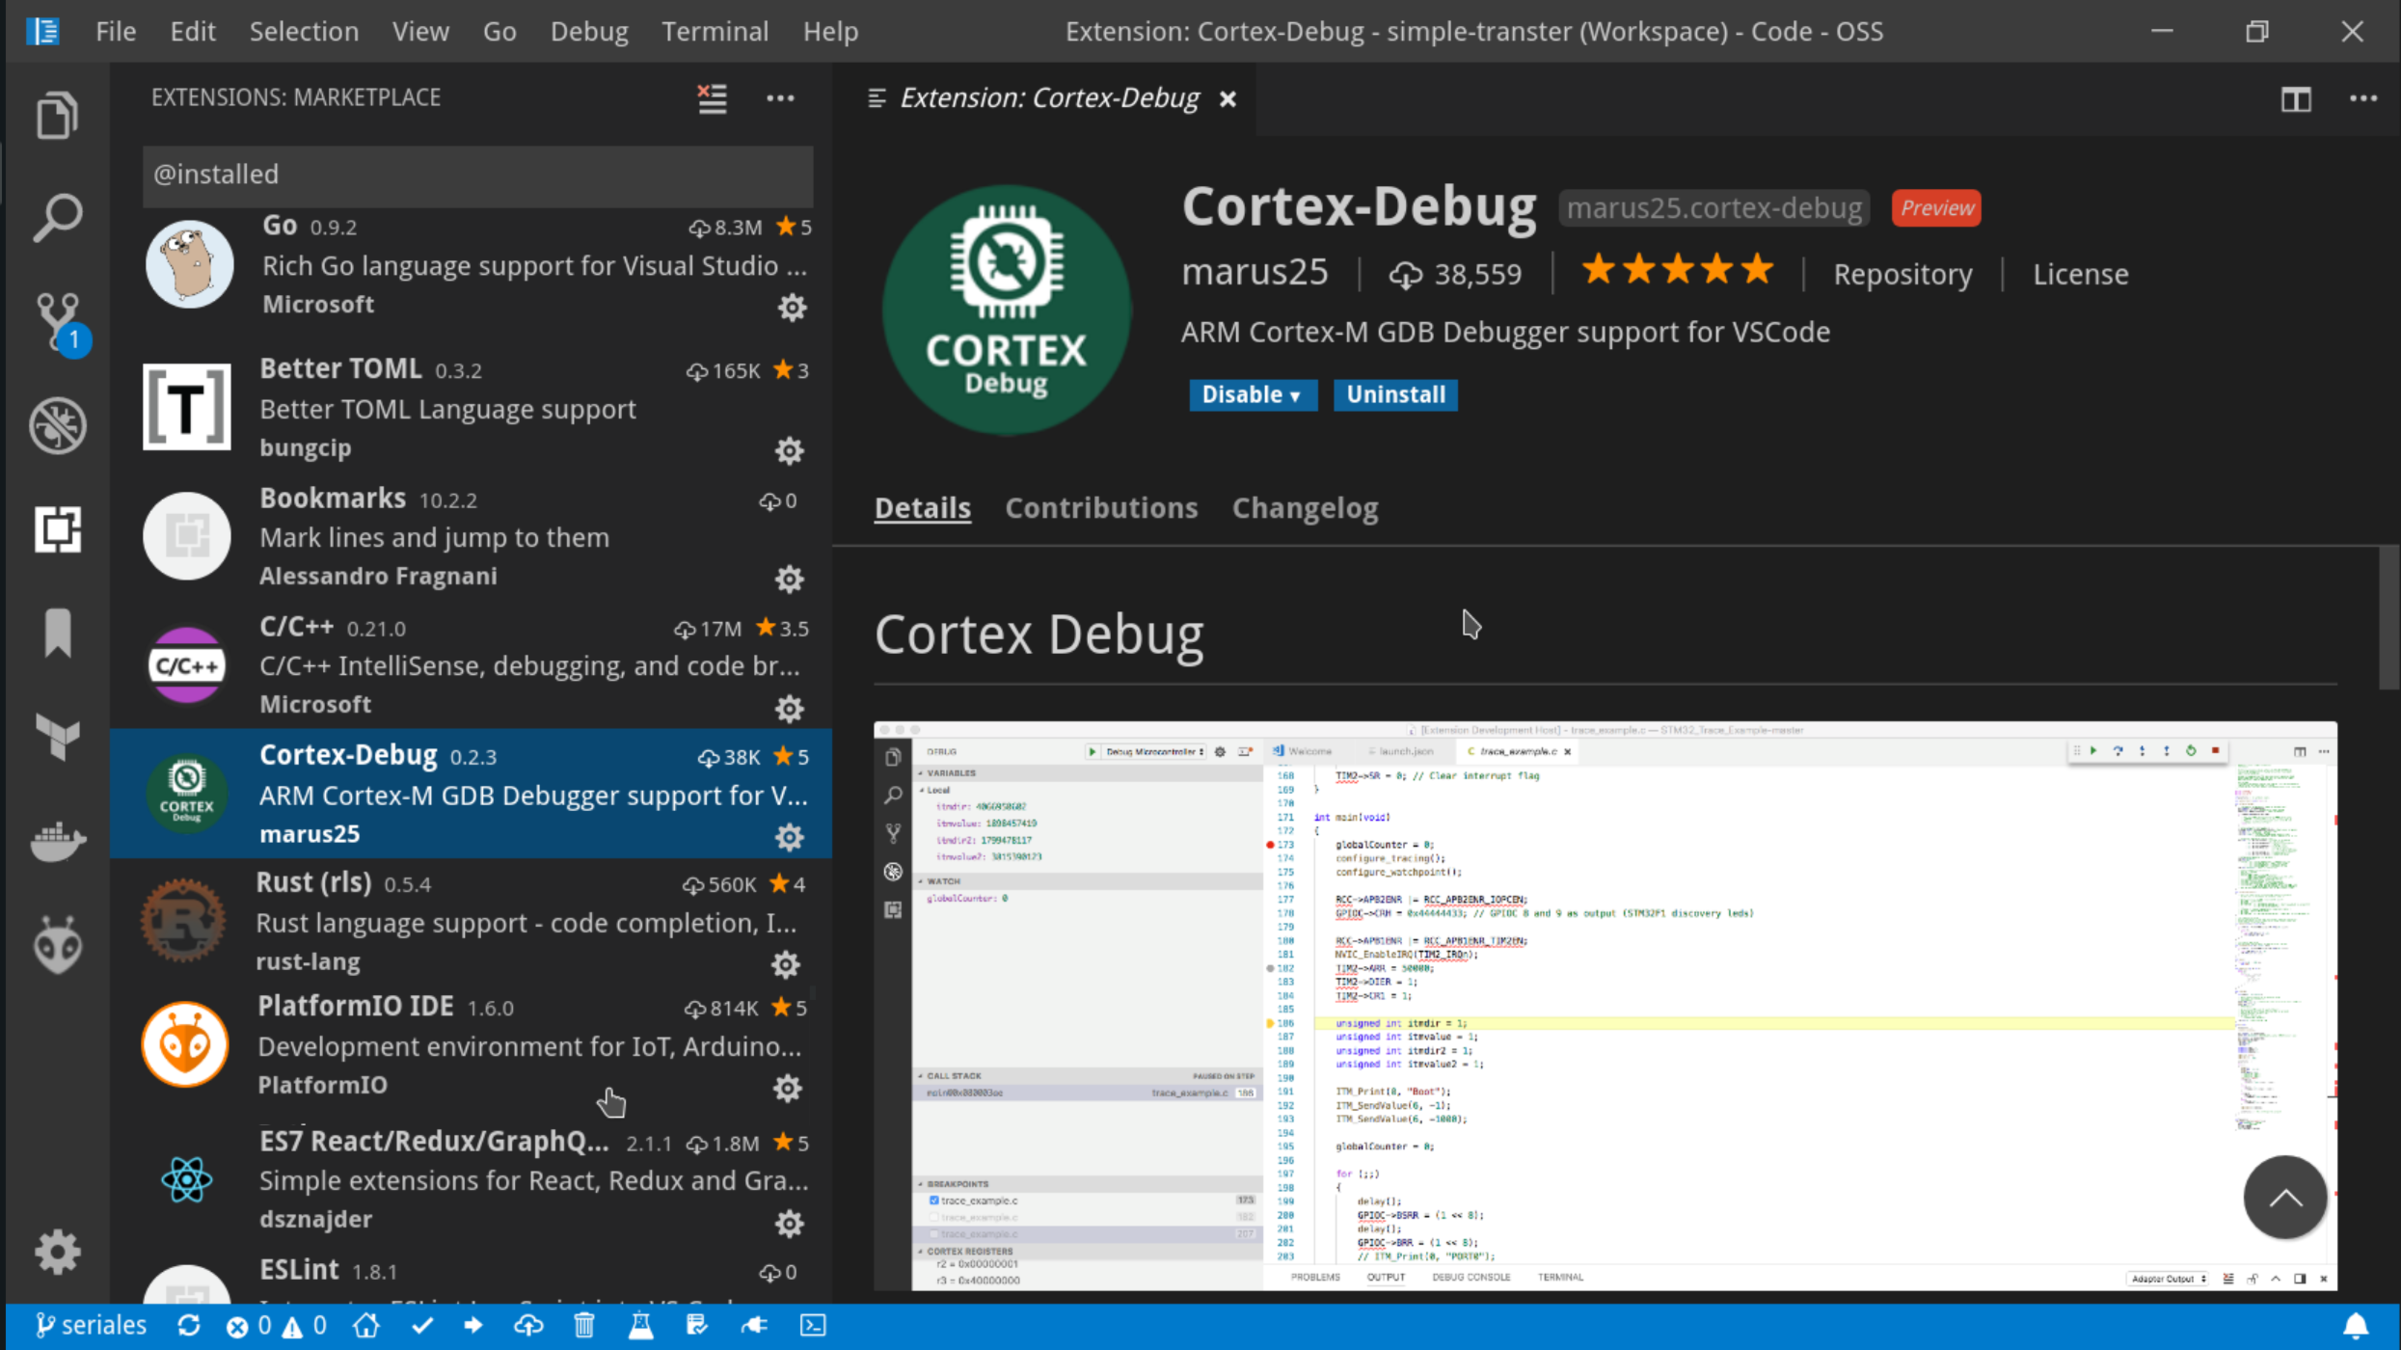Focus the @installed extensions search box
2401x1350 pixels.
pos(477,174)
